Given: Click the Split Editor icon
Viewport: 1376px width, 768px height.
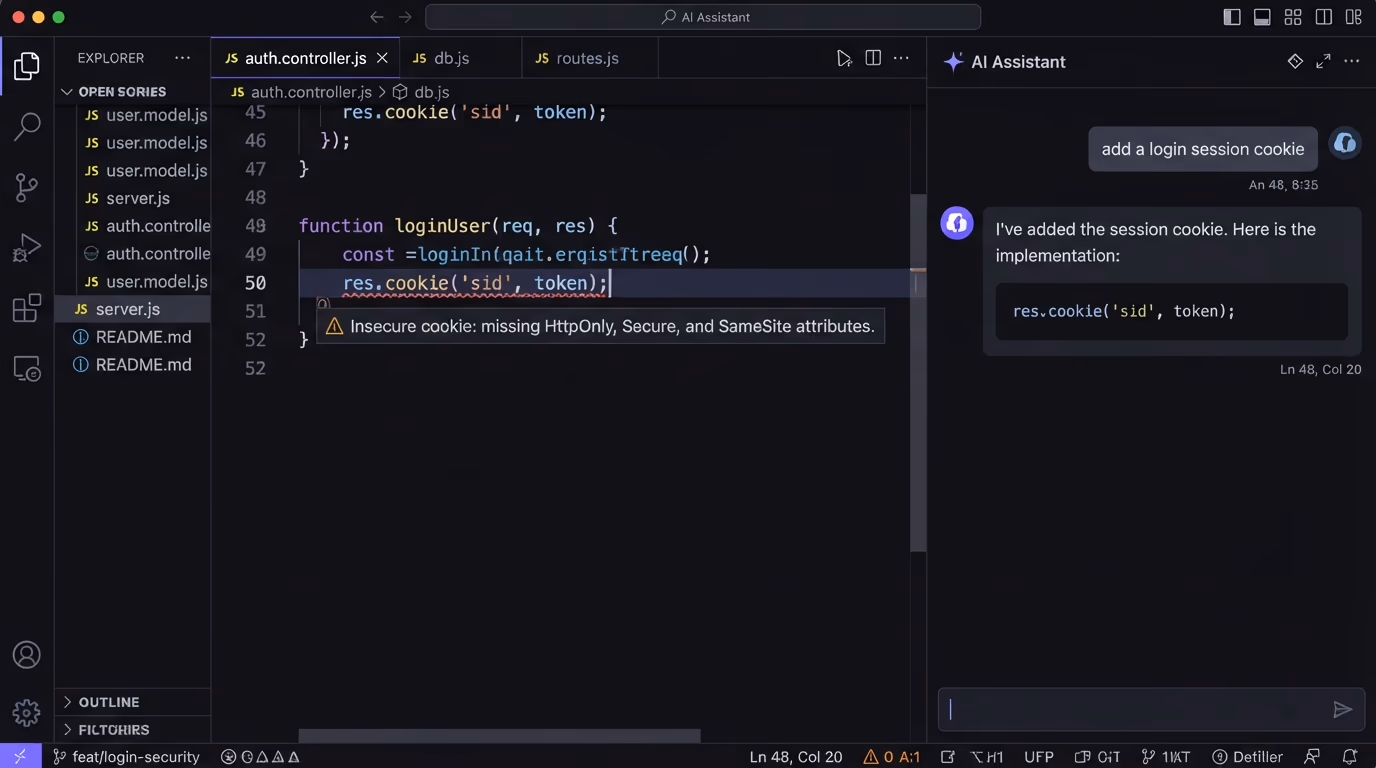Looking at the screenshot, I should coord(873,58).
